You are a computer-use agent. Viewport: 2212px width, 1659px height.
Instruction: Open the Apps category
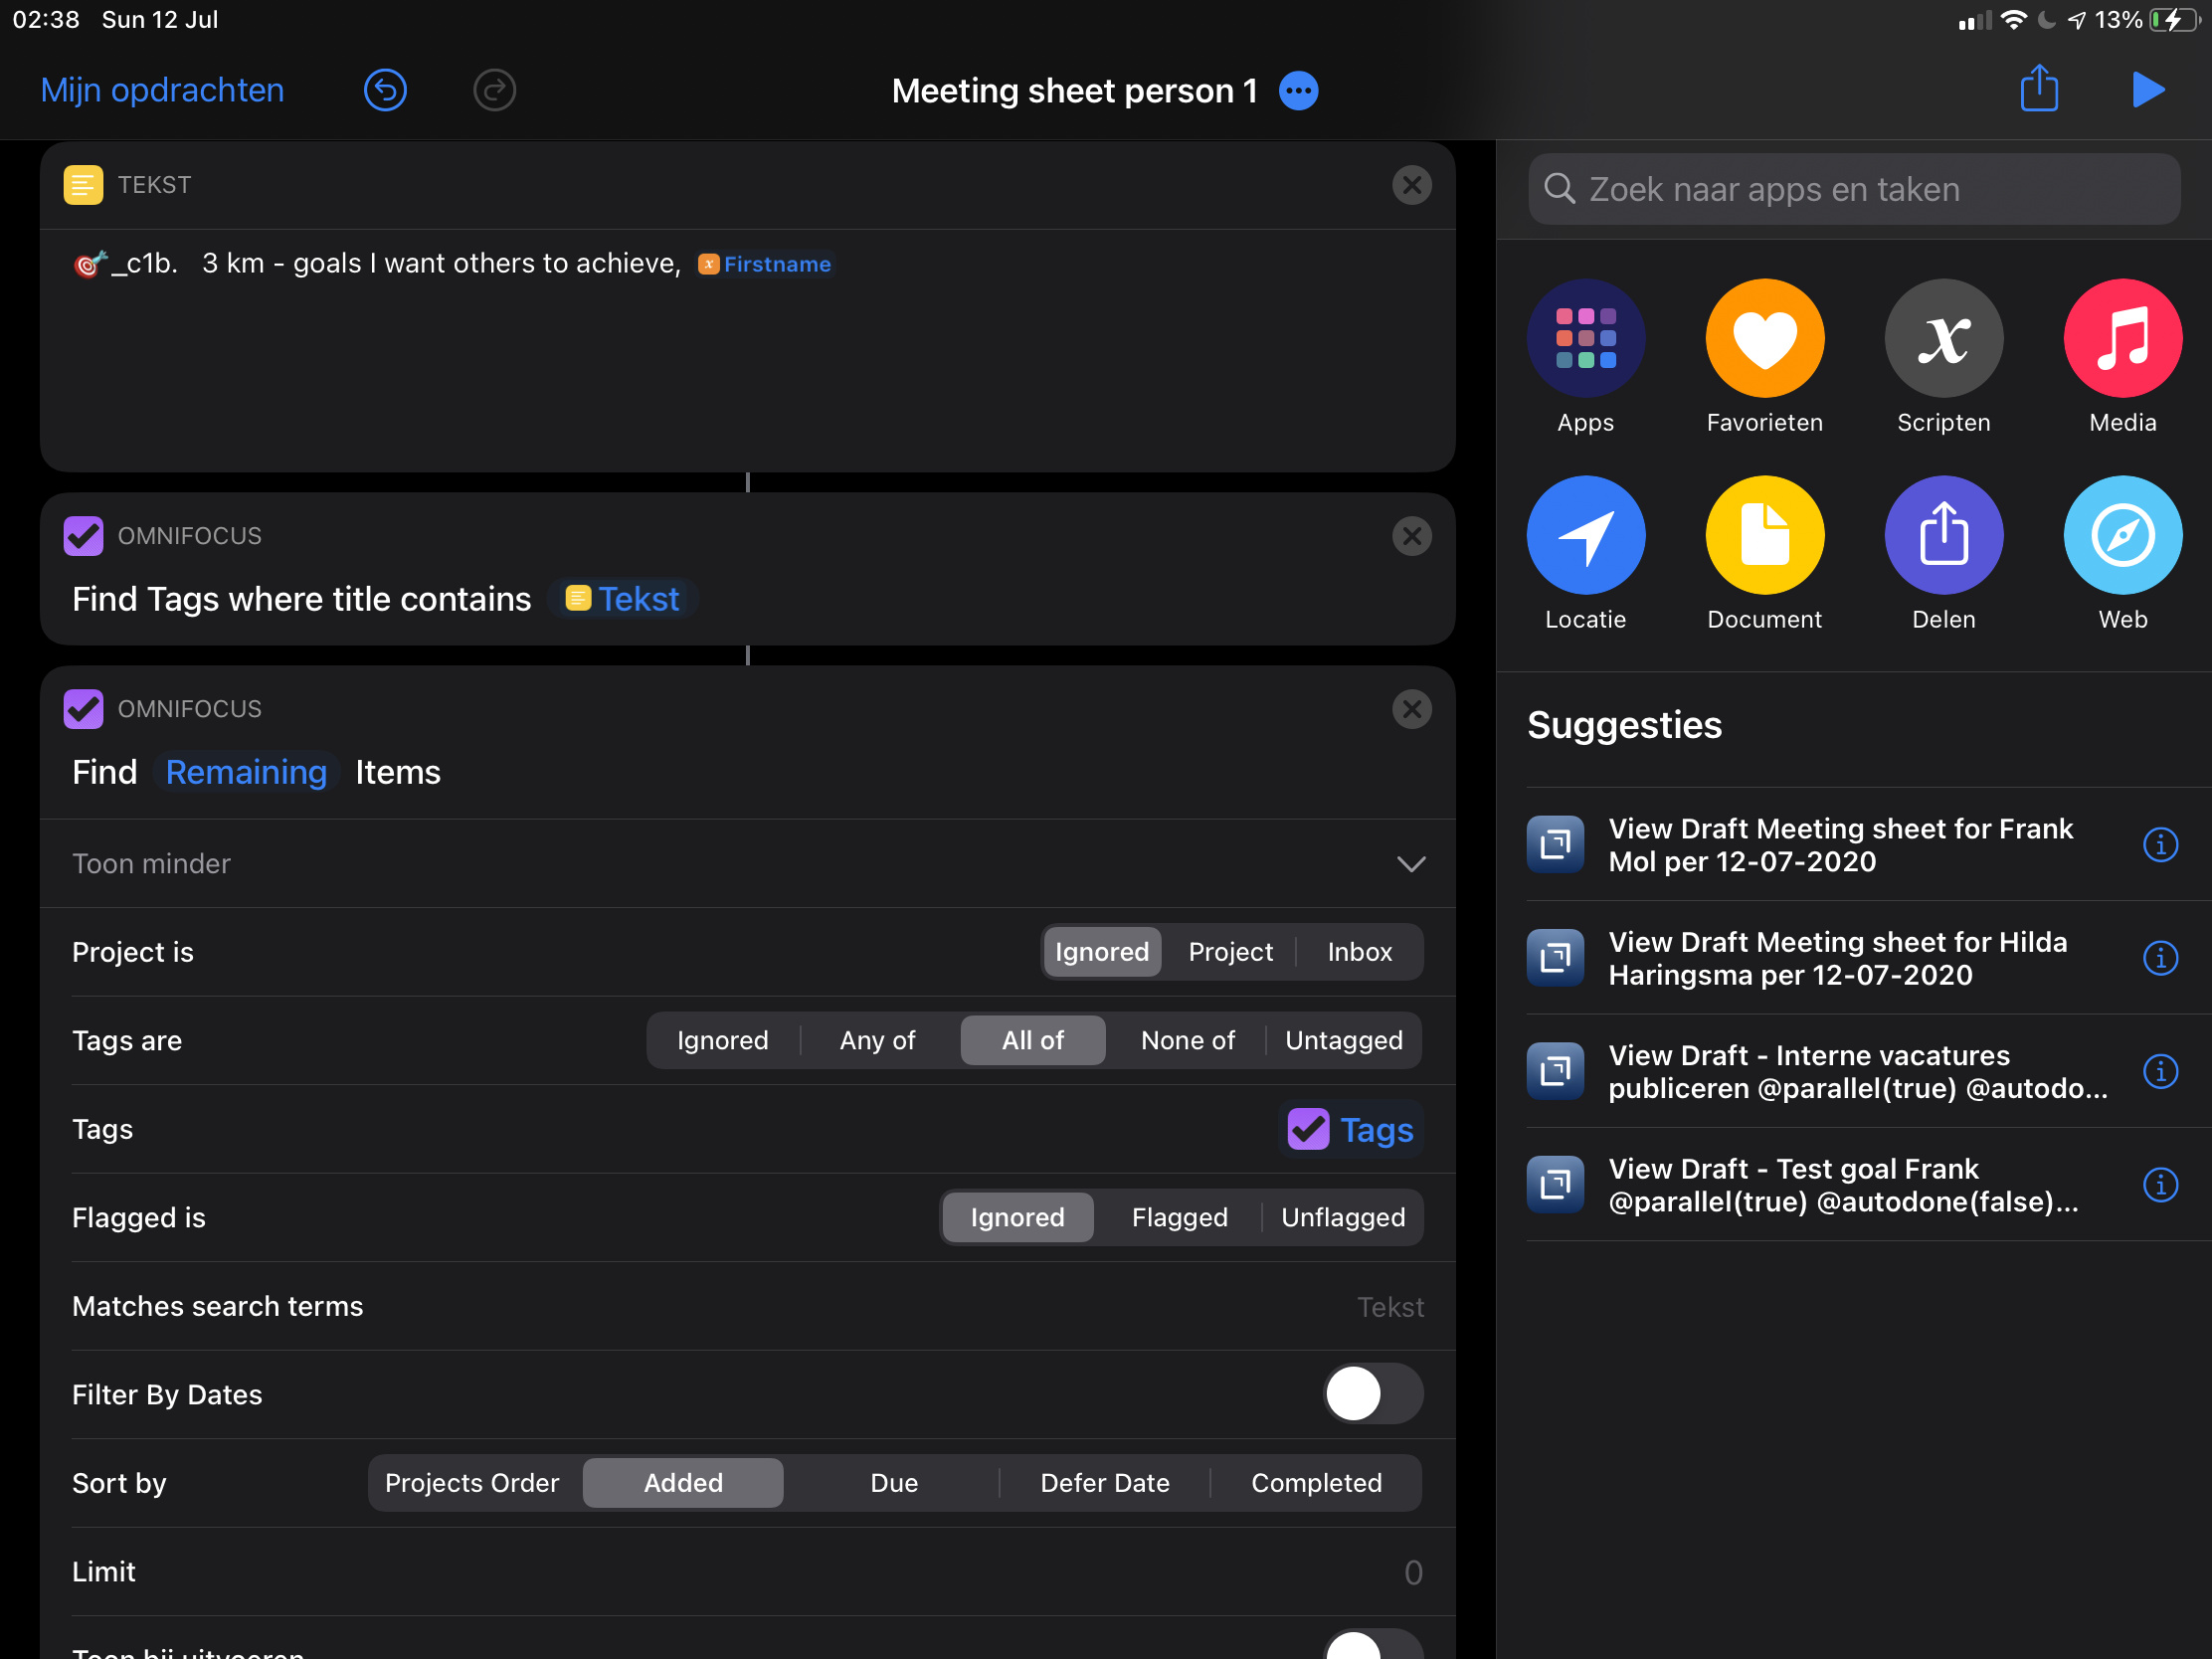[x=1585, y=357]
